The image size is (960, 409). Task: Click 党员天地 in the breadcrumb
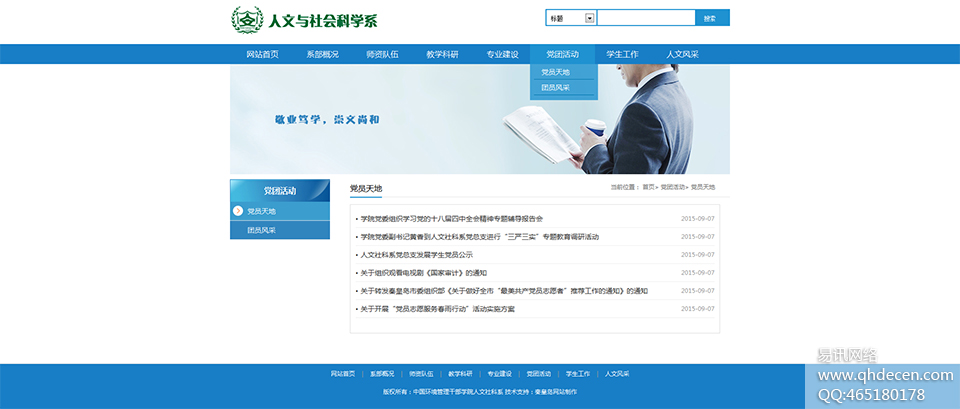[703, 187]
